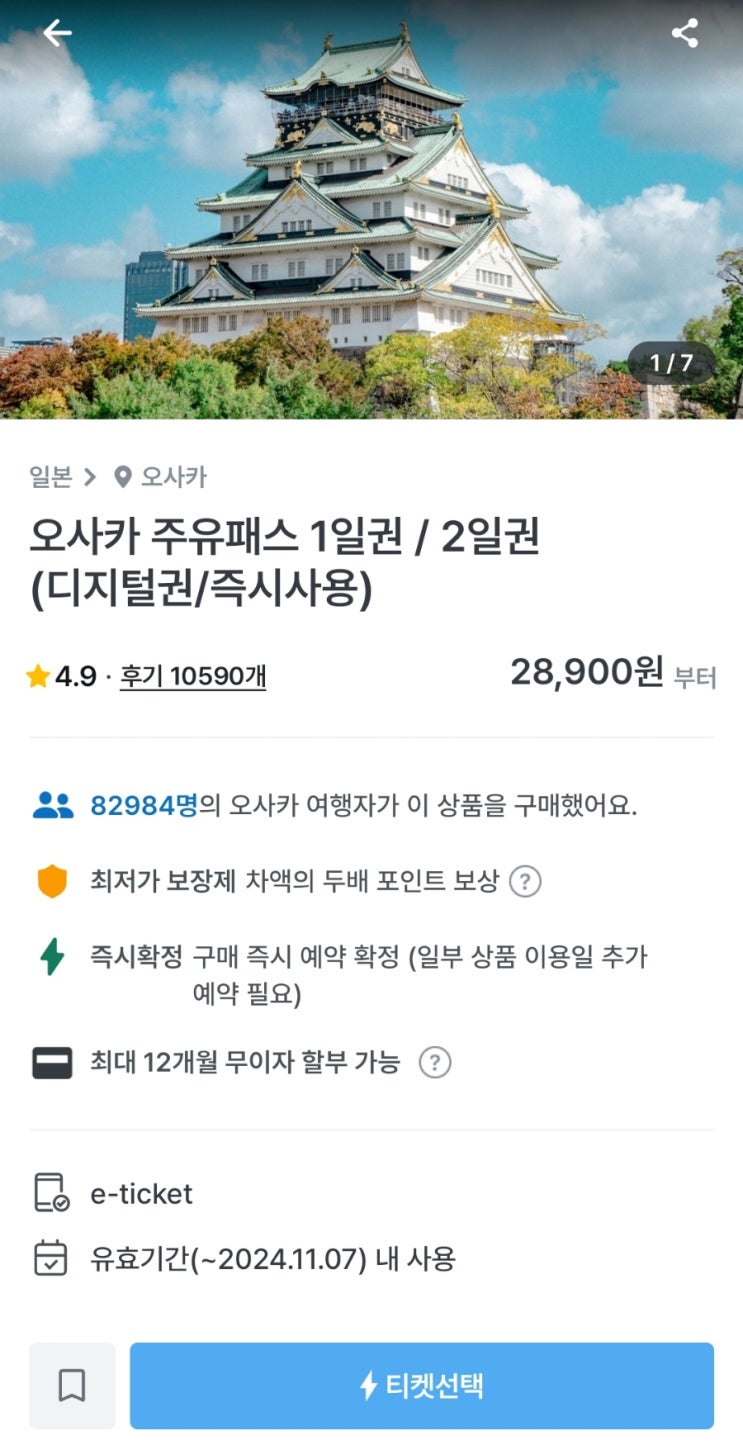The height and width of the screenshot is (1445, 743).
Task: Tap the orange shield guarantee icon
Action: pyautogui.click(x=52, y=882)
